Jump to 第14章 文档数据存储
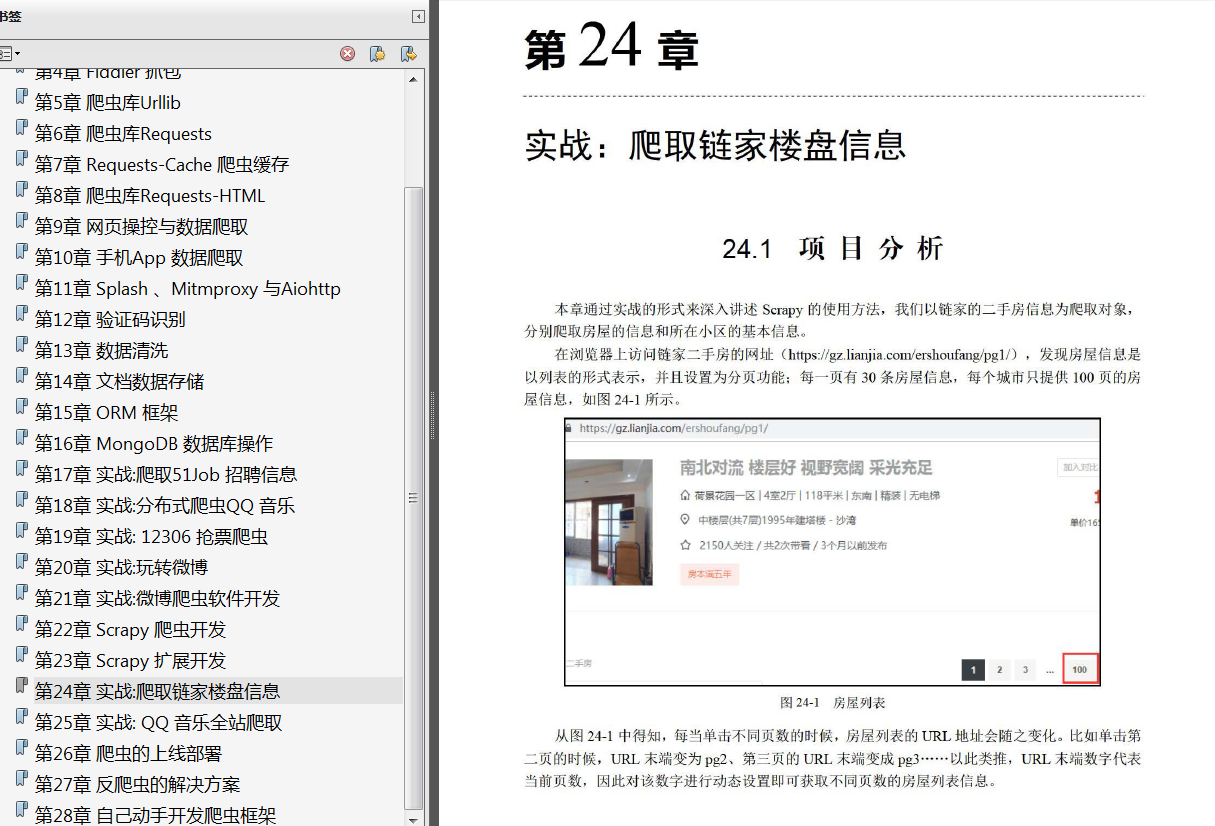This screenshot has width=1215, height=826. tap(119, 382)
